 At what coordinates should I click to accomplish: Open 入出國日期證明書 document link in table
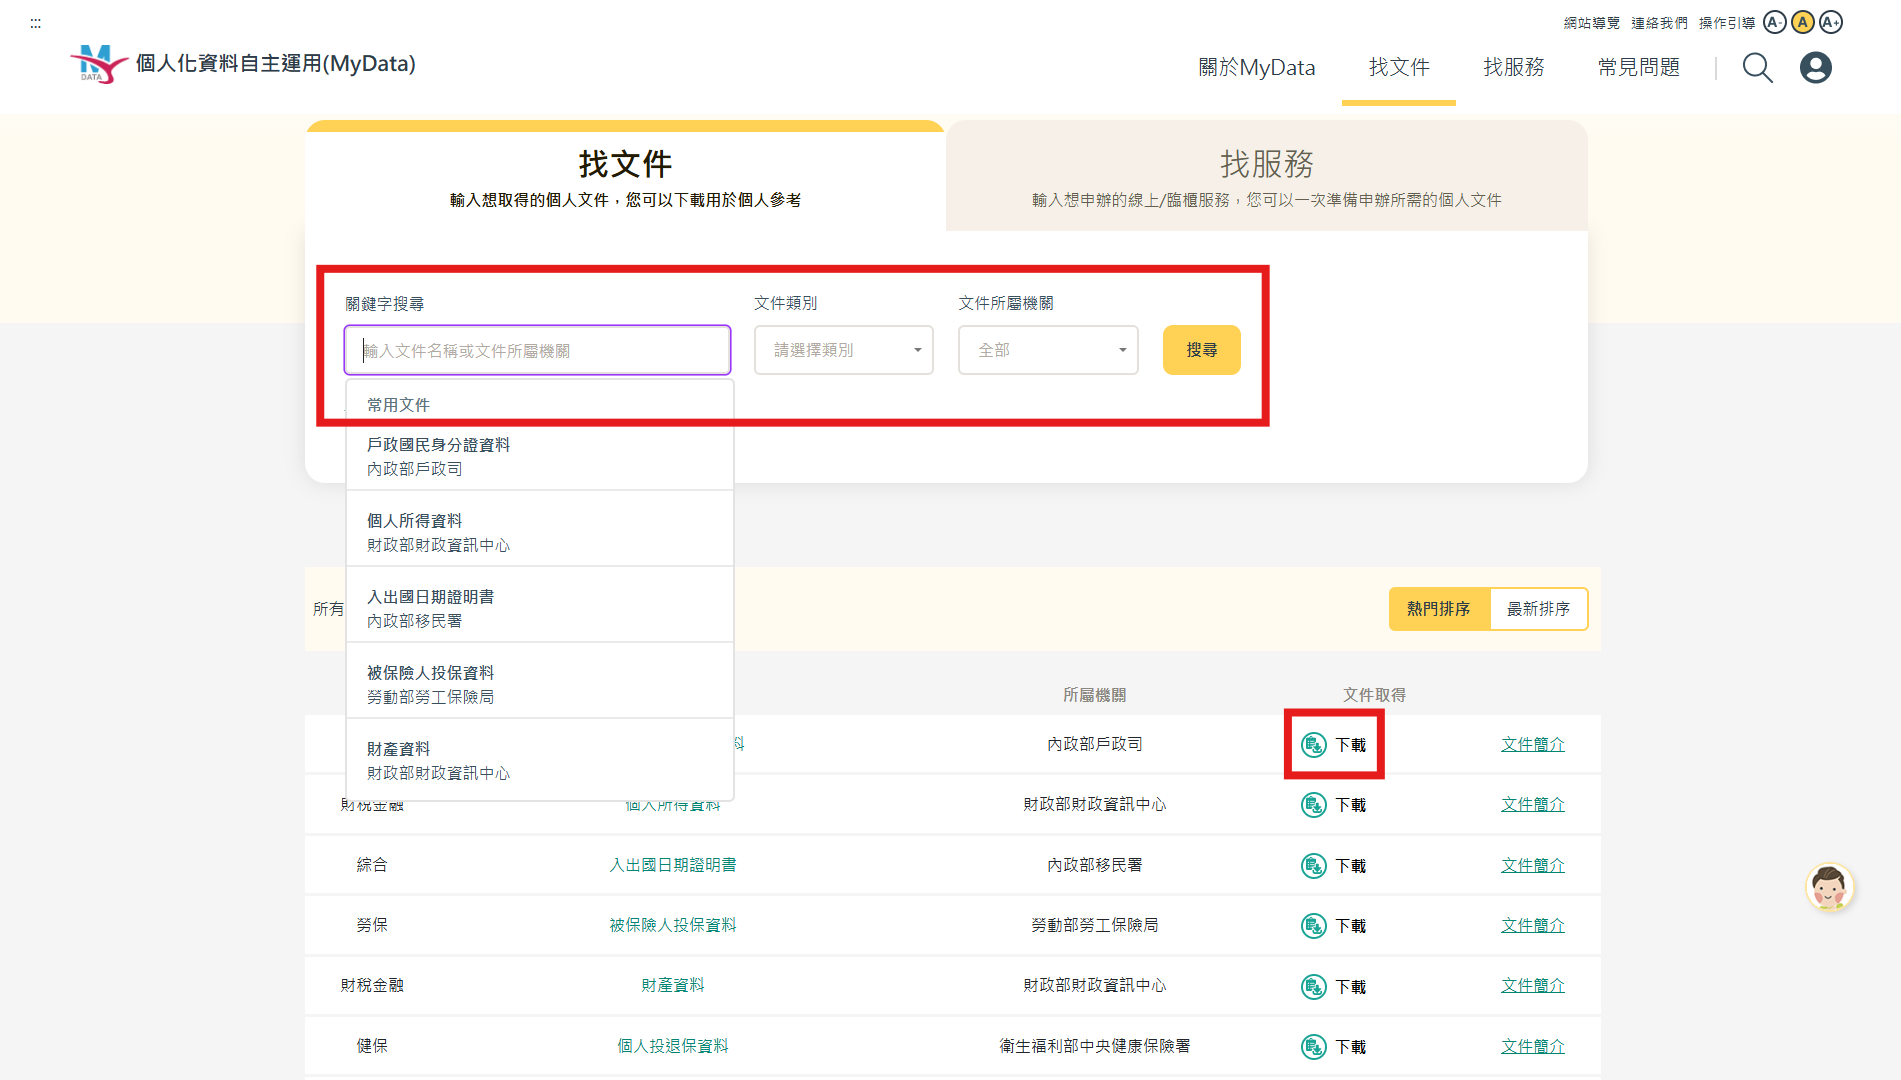click(x=673, y=865)
